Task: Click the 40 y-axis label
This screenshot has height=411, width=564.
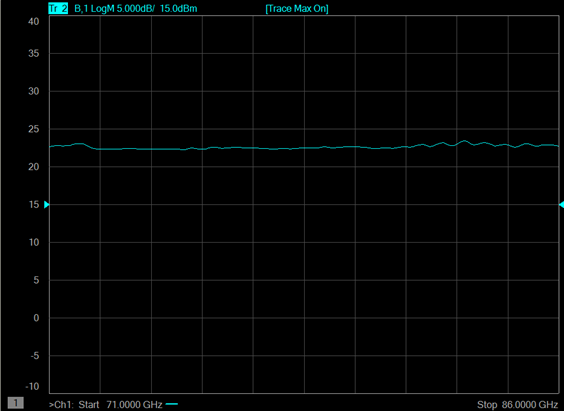Action: pos(33,22)
